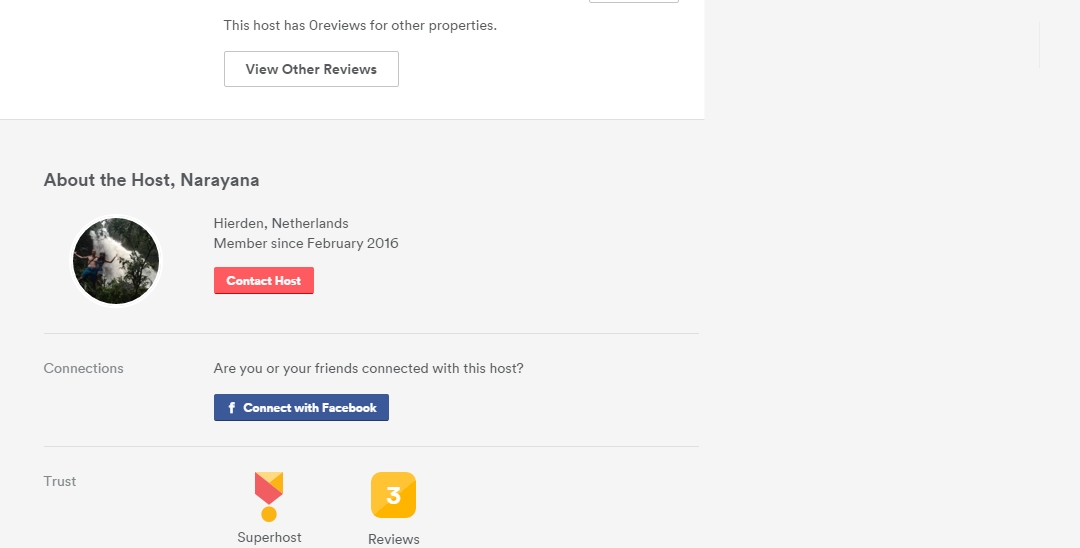
Task: Click Member since February 2016 text
Action: click(306, 243)
